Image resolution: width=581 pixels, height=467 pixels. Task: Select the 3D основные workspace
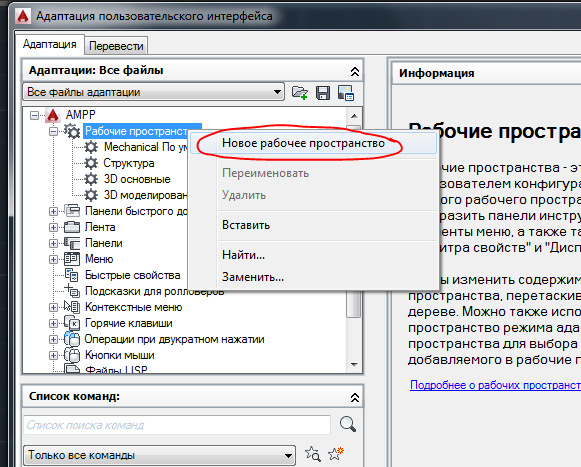137,179
